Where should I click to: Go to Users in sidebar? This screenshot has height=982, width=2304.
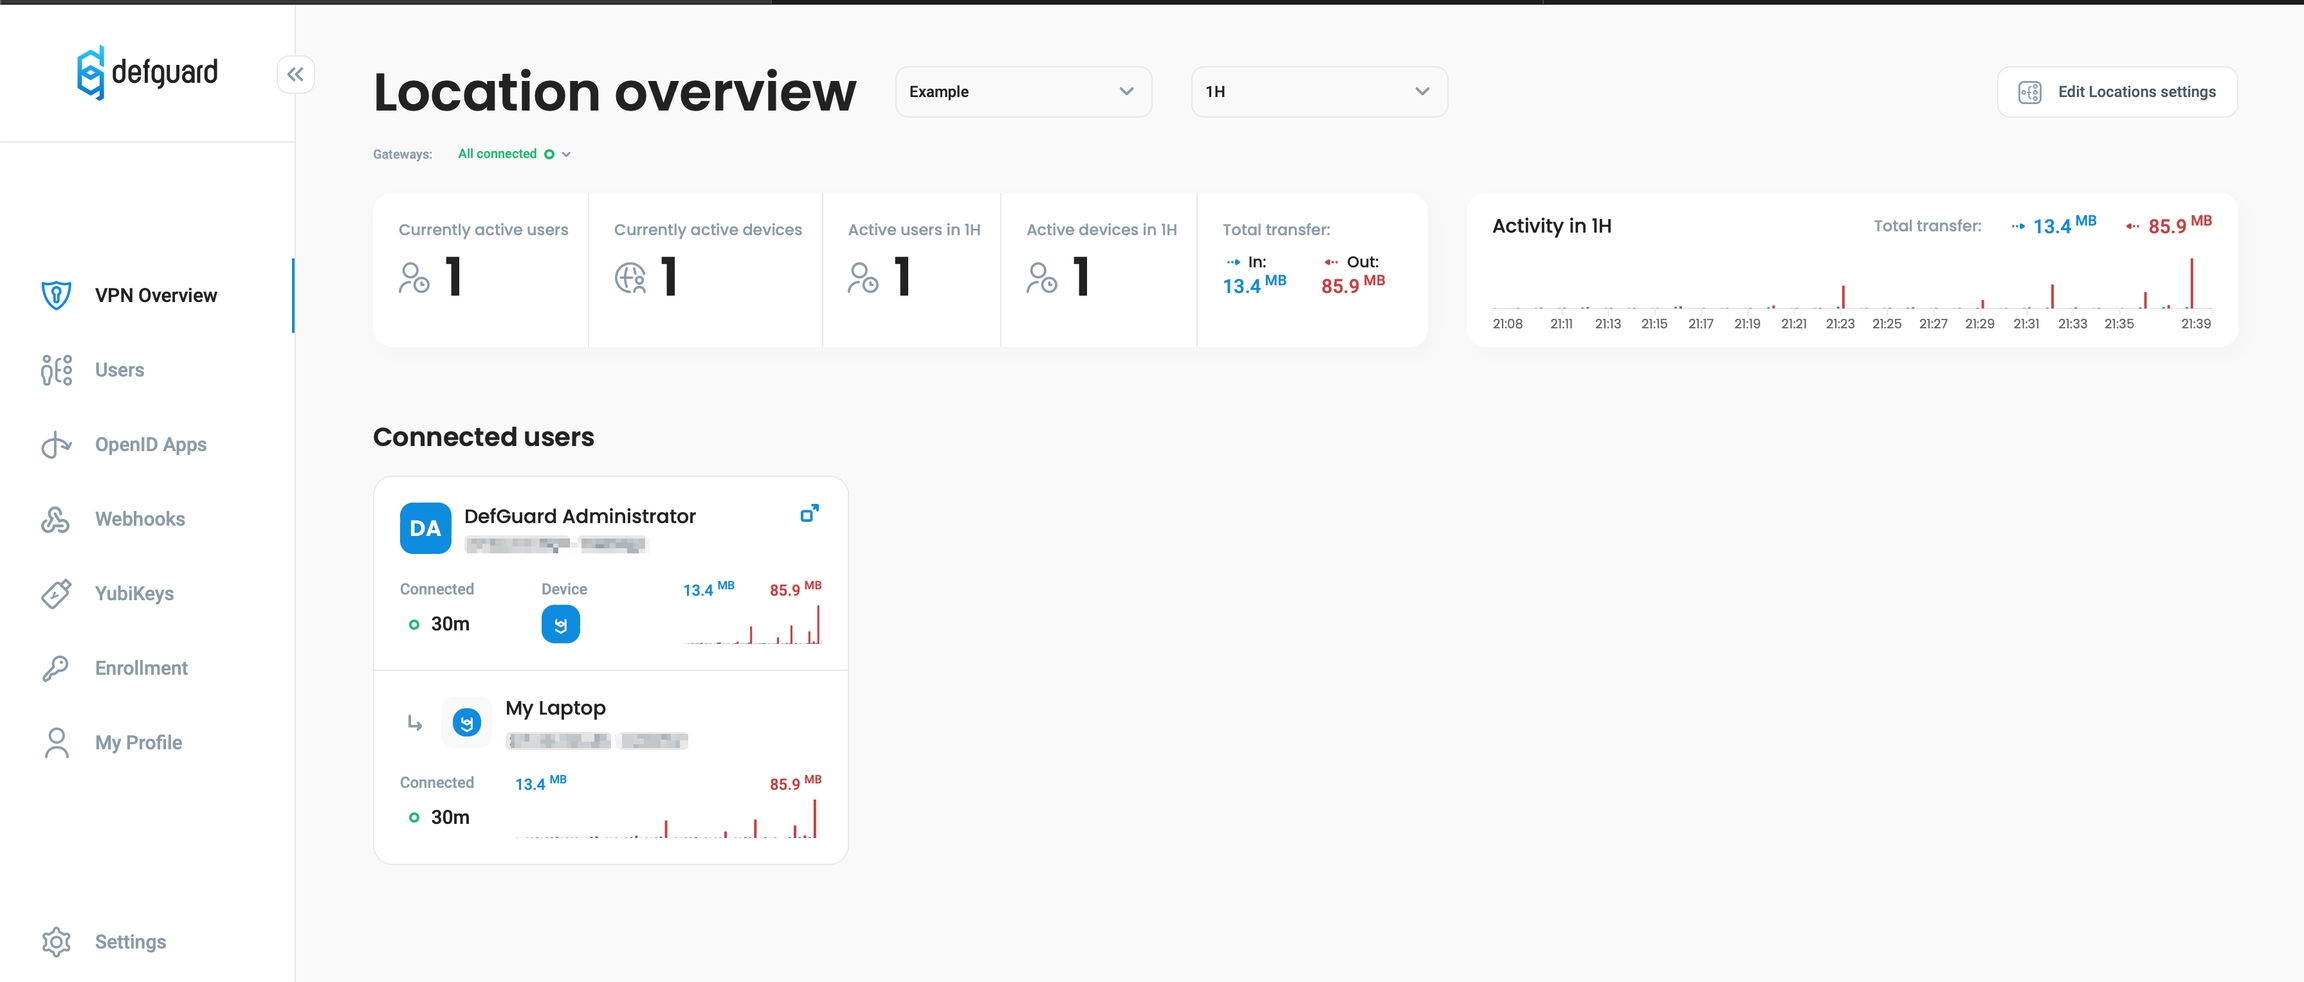tap(119, 370)
